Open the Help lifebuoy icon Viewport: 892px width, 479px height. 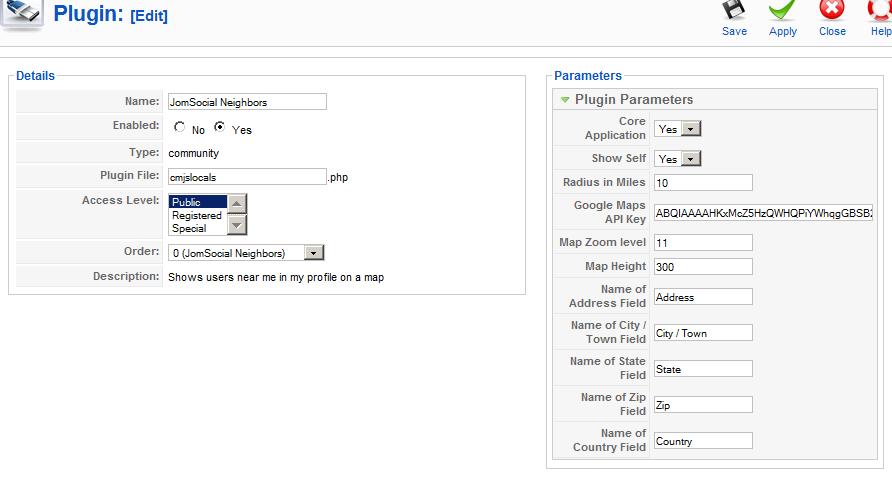click(880, 11)
